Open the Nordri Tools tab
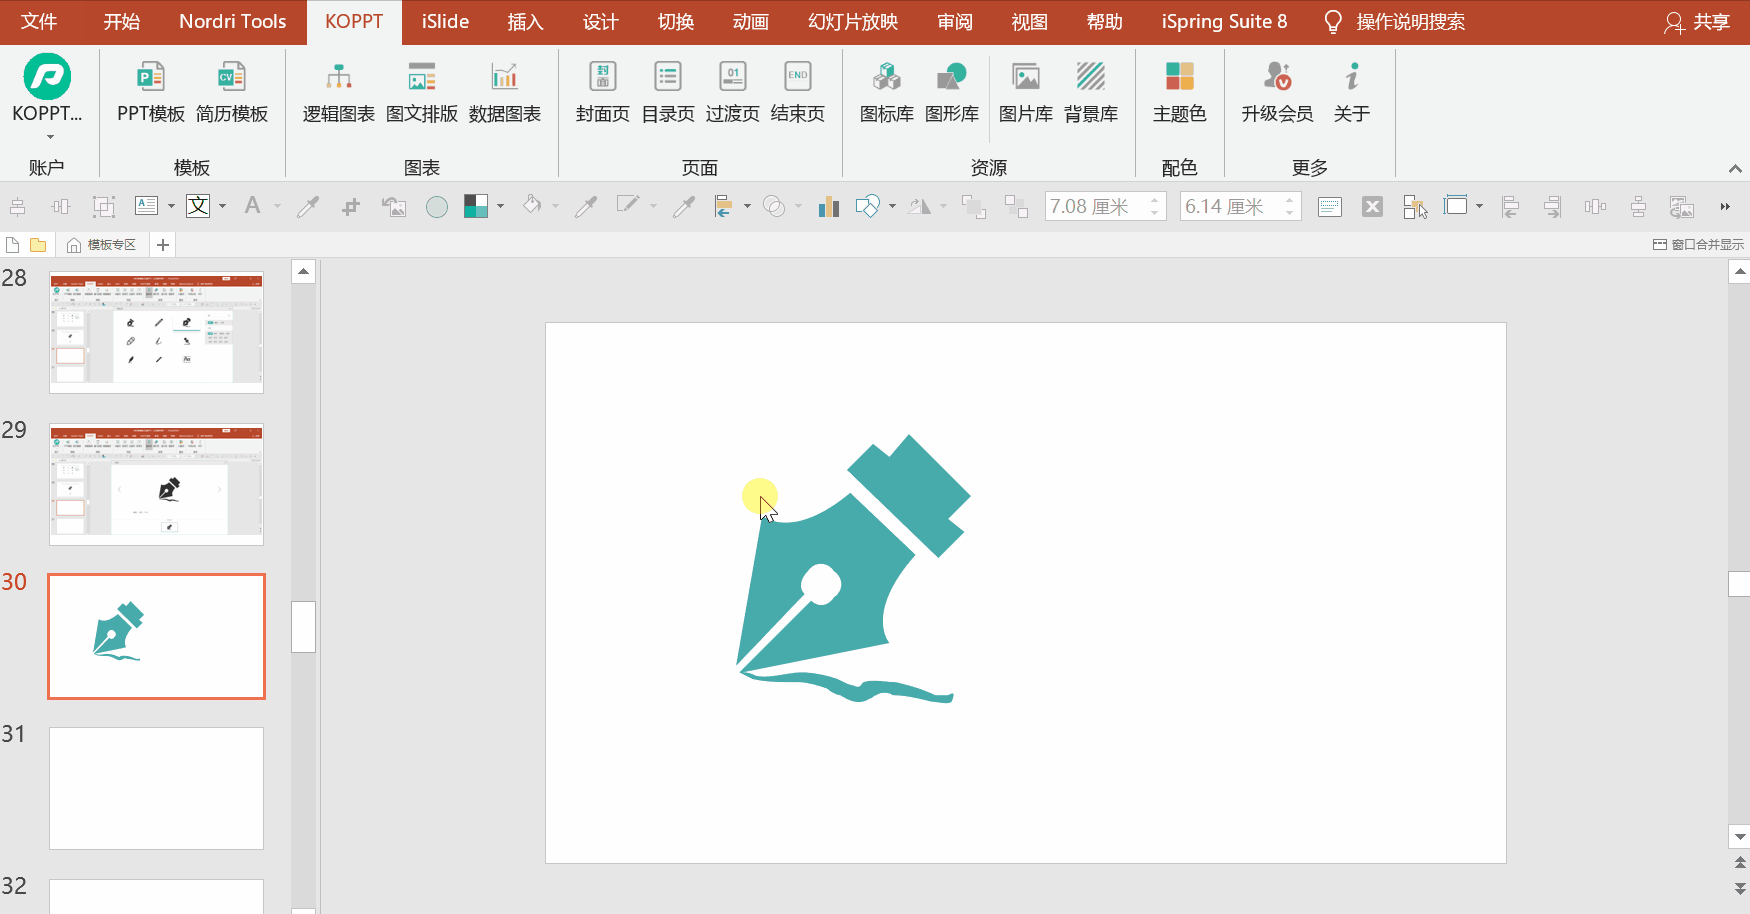 [x=233, y=22]
